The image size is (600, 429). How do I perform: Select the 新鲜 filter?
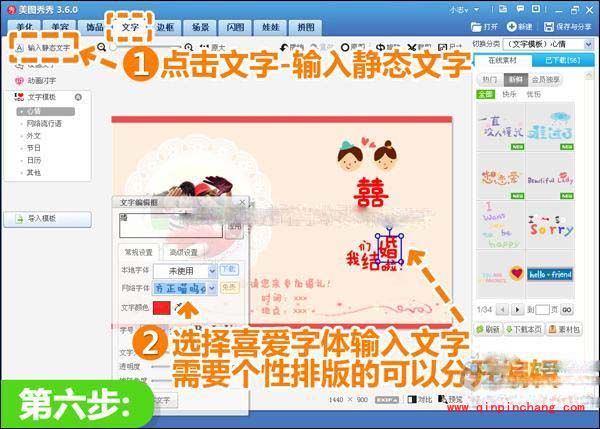tap(515, 80)
